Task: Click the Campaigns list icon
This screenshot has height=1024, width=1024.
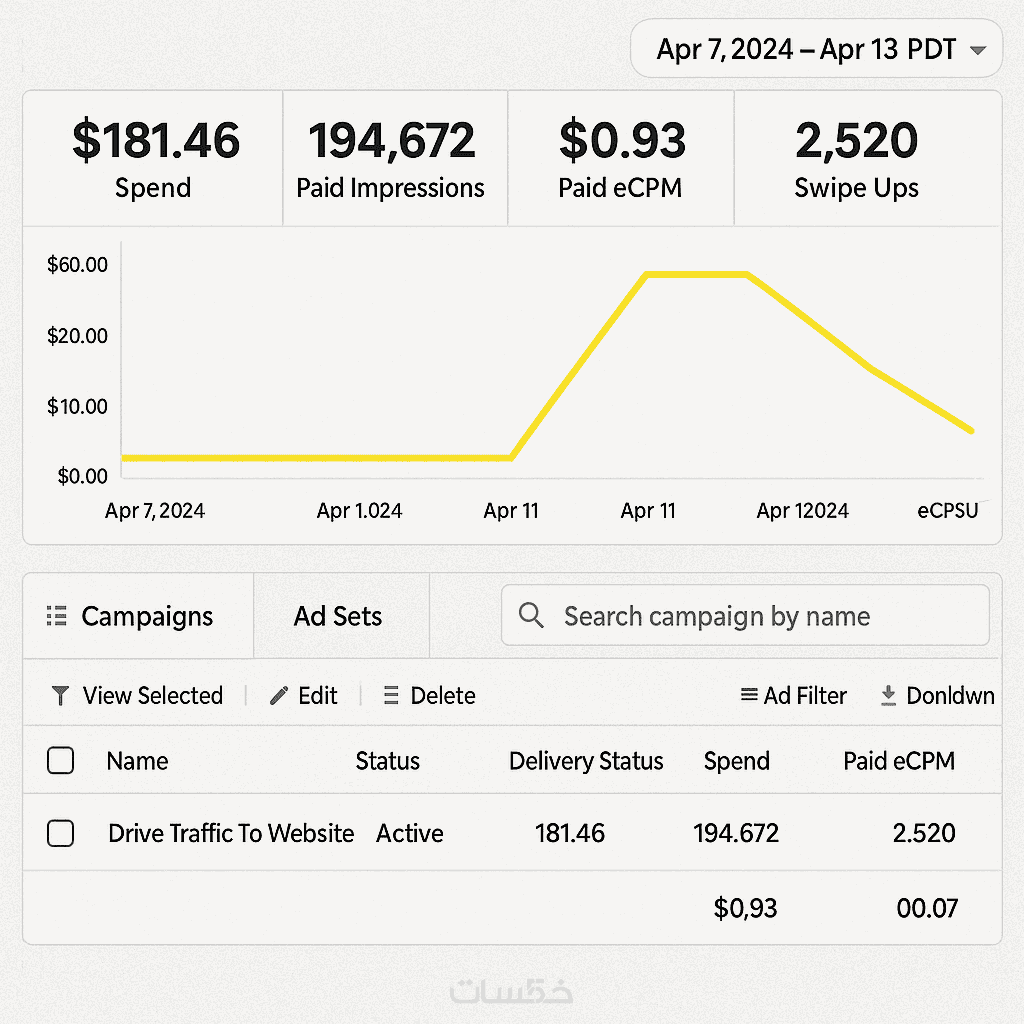Action: coord(57,616)
